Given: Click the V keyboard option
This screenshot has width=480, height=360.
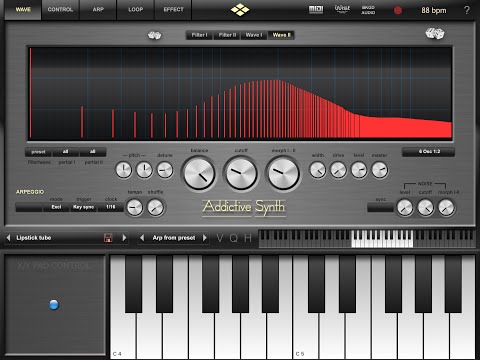Looking at the screenshot, I should (x=220, y=238).
